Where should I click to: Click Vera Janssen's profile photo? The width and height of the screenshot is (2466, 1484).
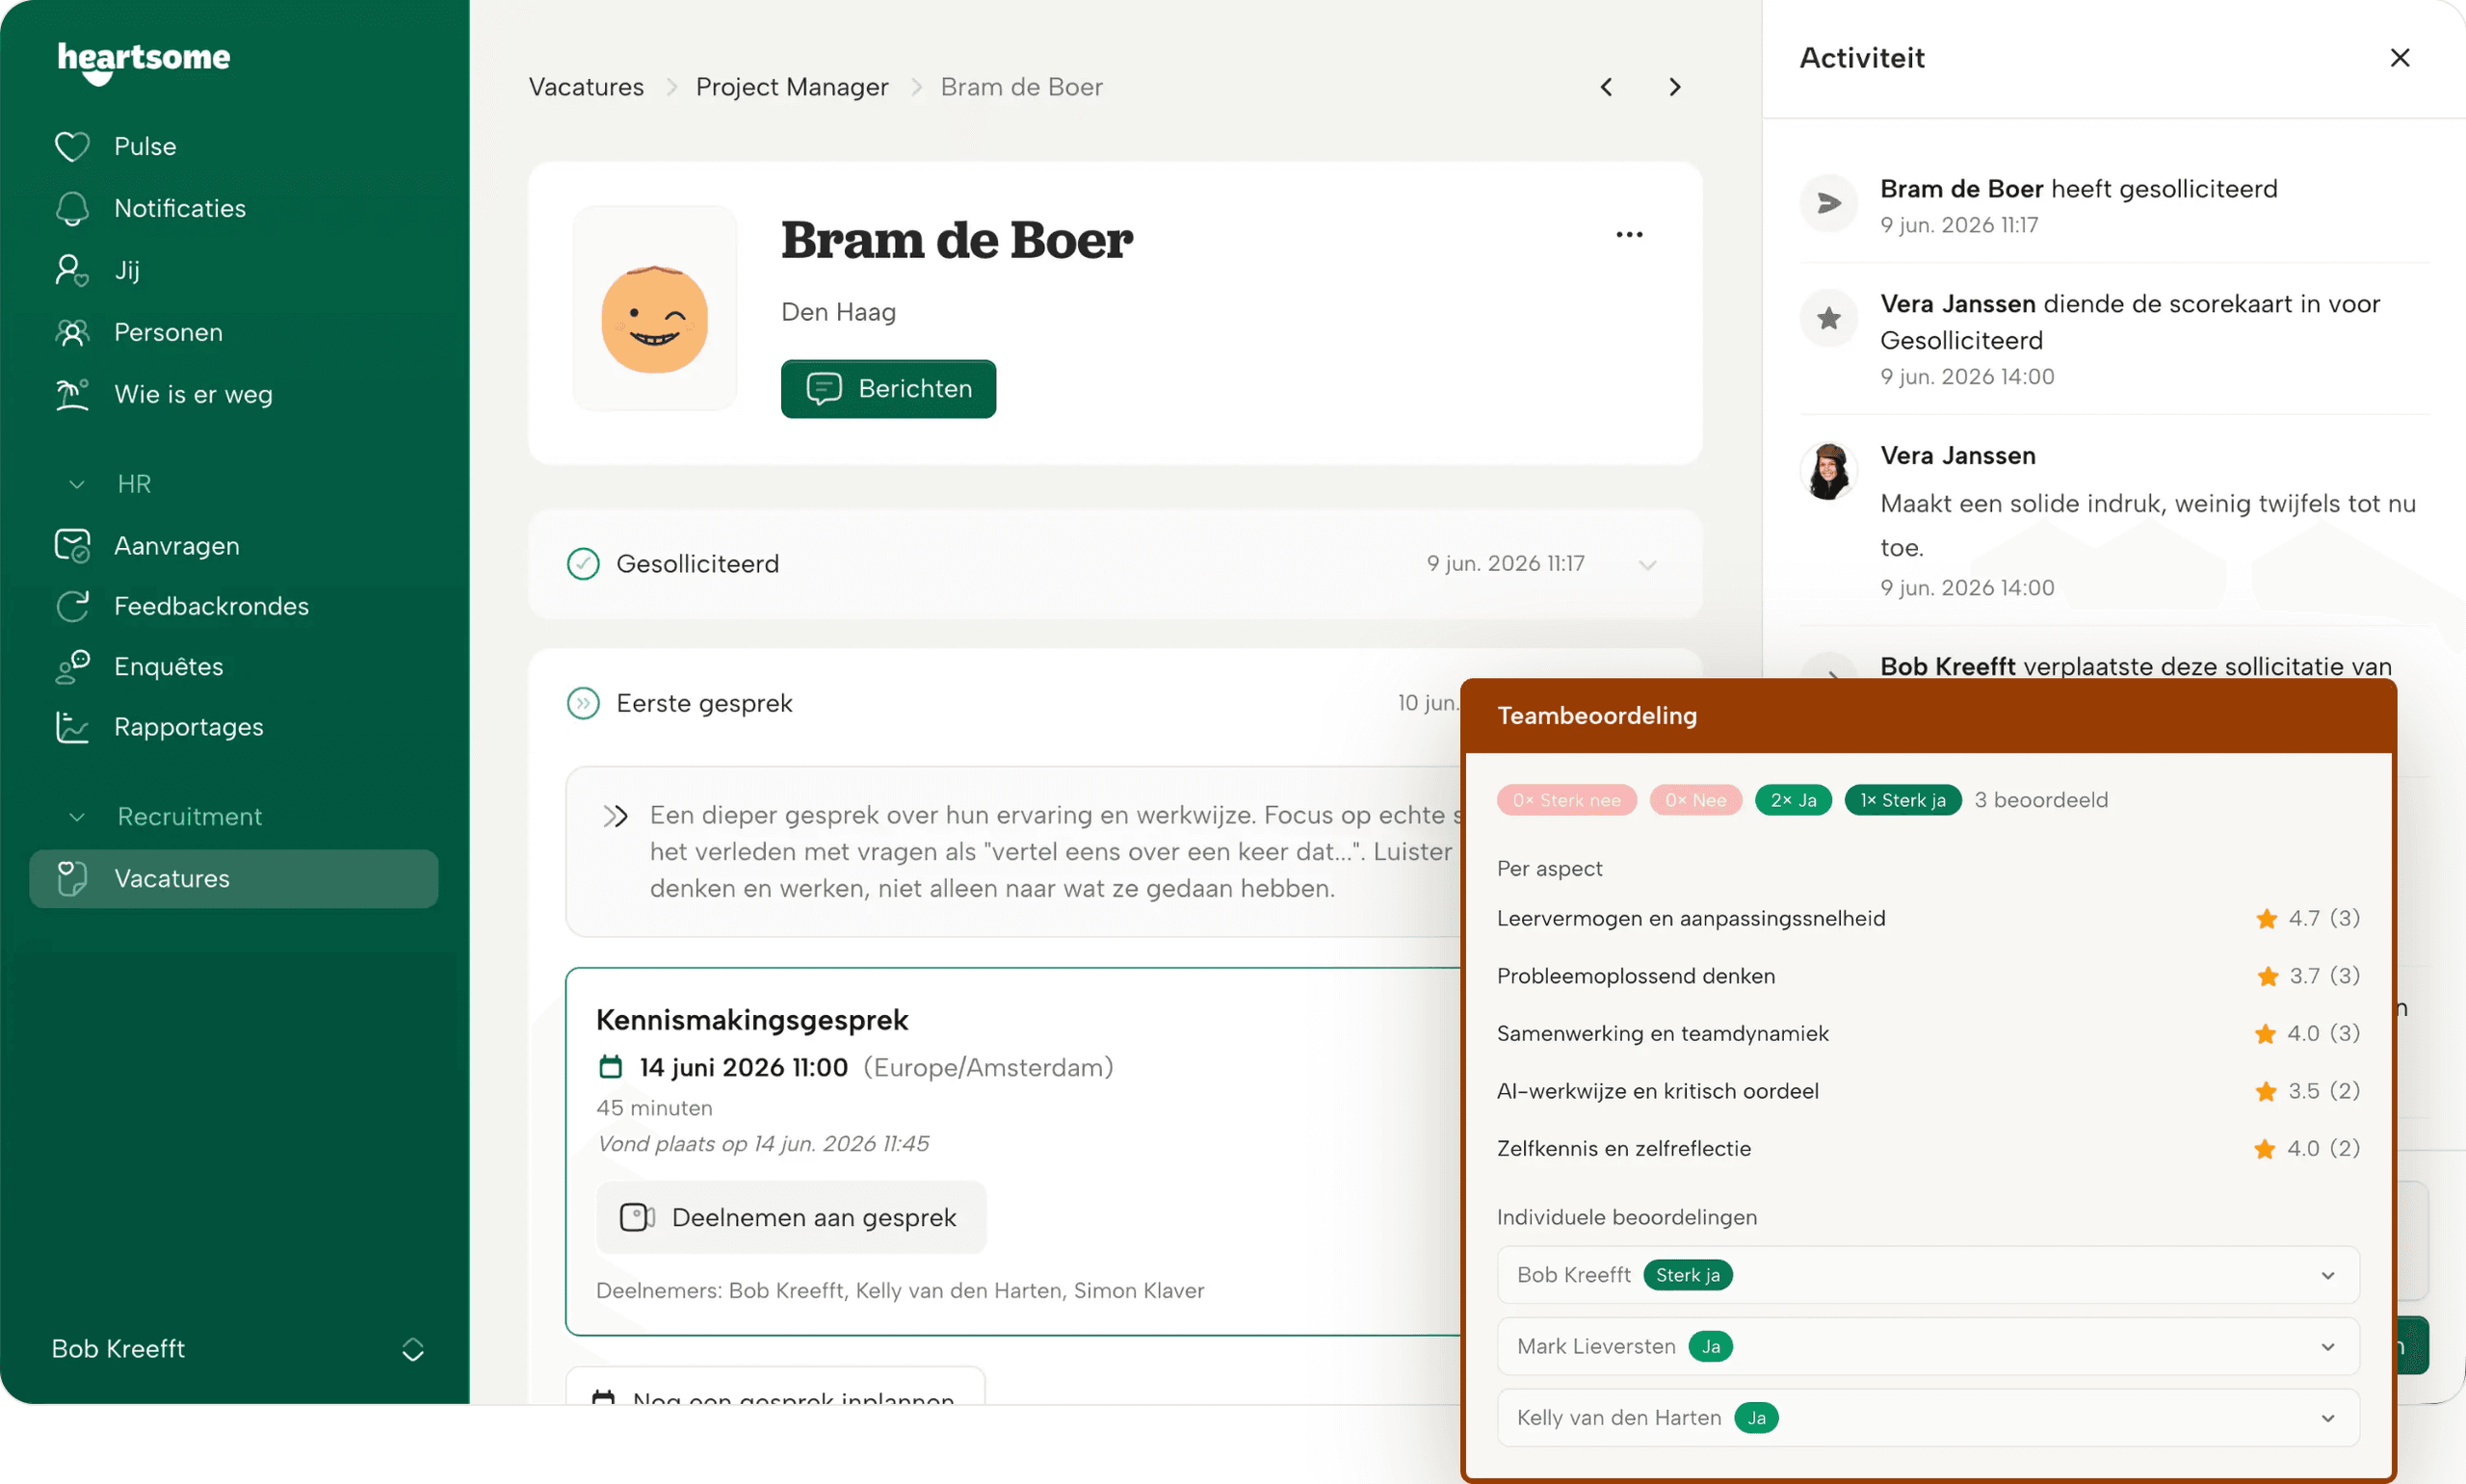(1828, 471)
